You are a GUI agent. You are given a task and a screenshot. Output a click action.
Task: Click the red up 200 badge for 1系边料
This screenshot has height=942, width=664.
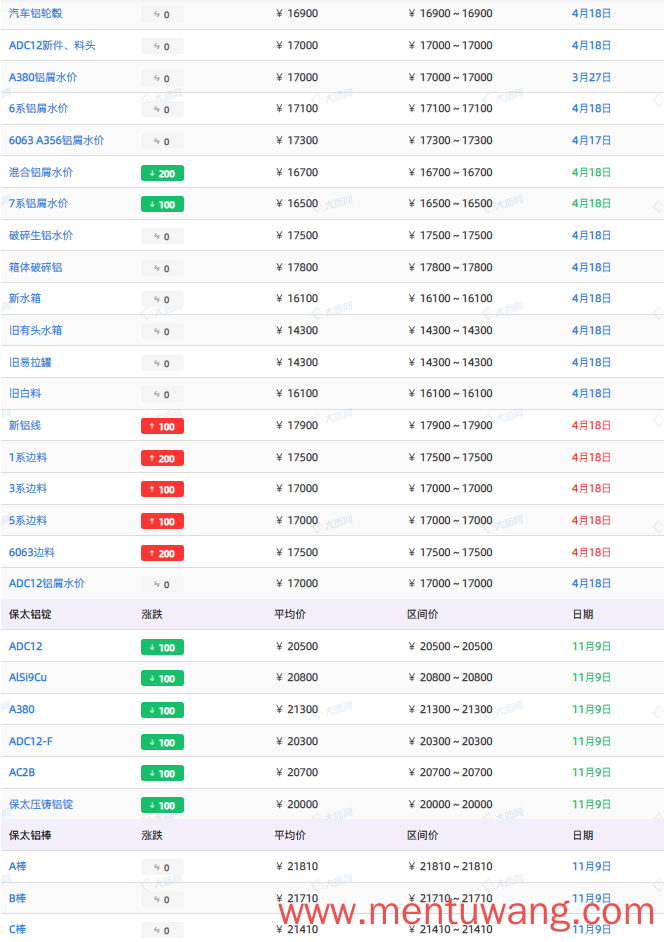(x=162, y=458)
